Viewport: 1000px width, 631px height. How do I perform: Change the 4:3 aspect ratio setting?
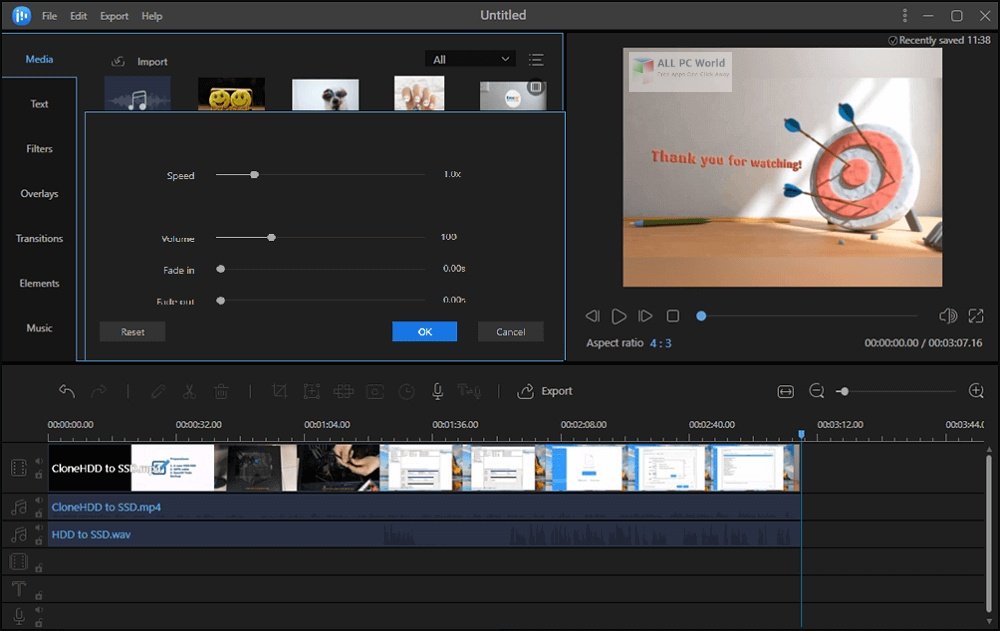[x=660, y=343]
